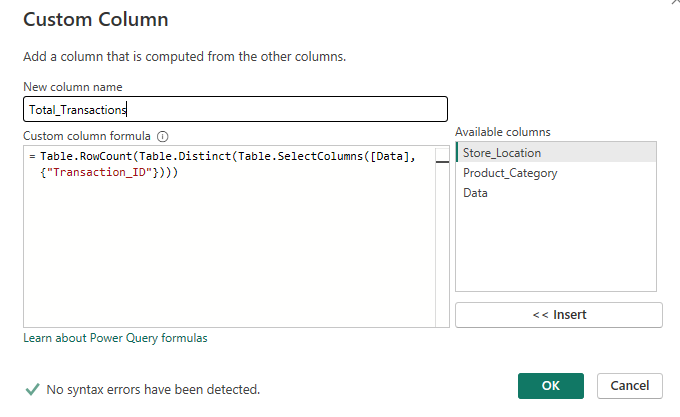
Task: Select Store_Location in Available columns
Action: tap(502, 153)
